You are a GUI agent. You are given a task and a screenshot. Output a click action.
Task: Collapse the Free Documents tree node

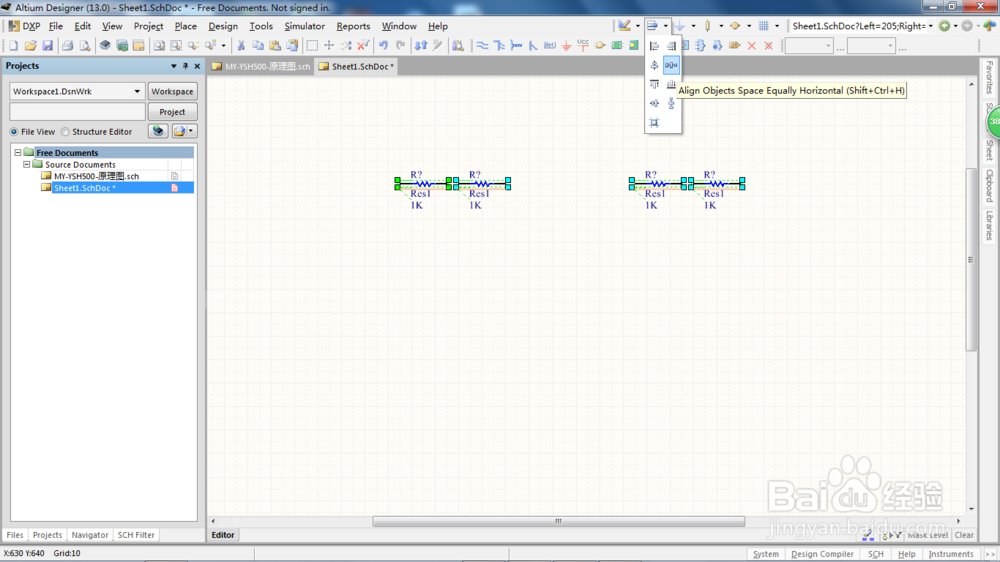(18, 152)
